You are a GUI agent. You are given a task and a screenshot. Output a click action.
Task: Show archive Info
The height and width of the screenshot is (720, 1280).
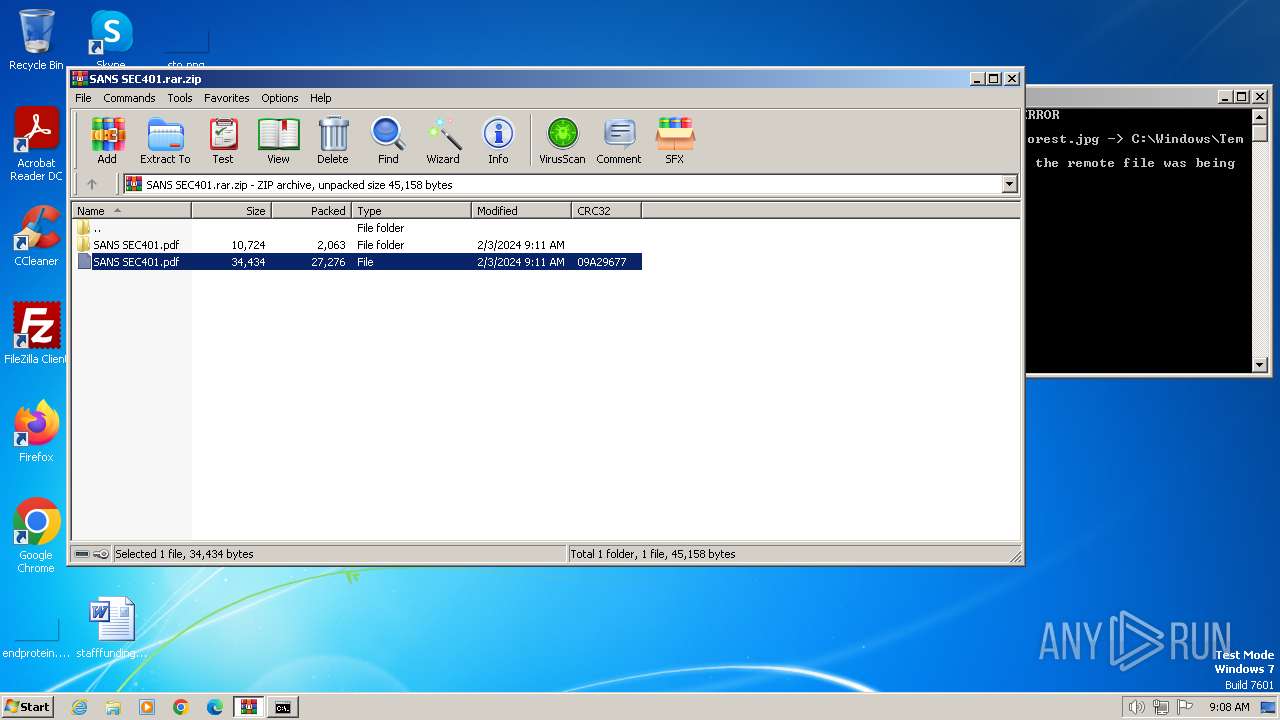point(498,140)
